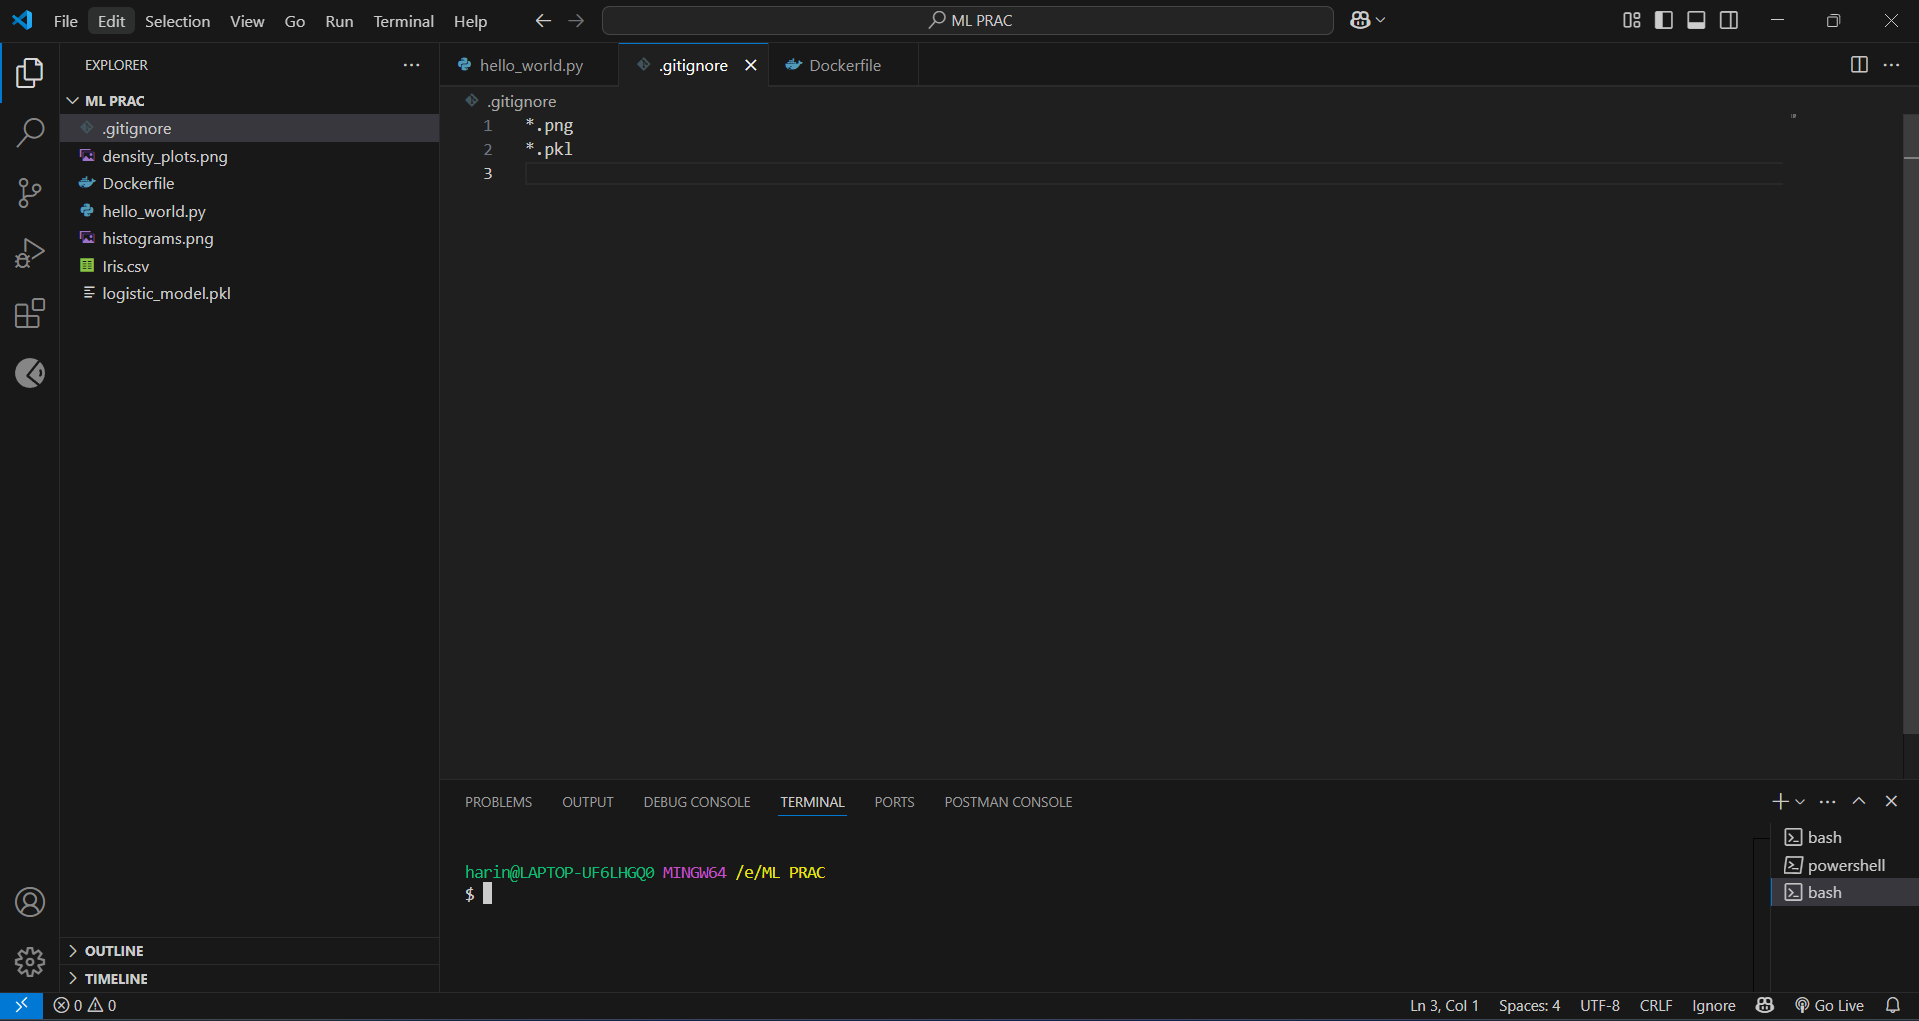
Task: Open the Manage gear icon
Action: point(30,962)
